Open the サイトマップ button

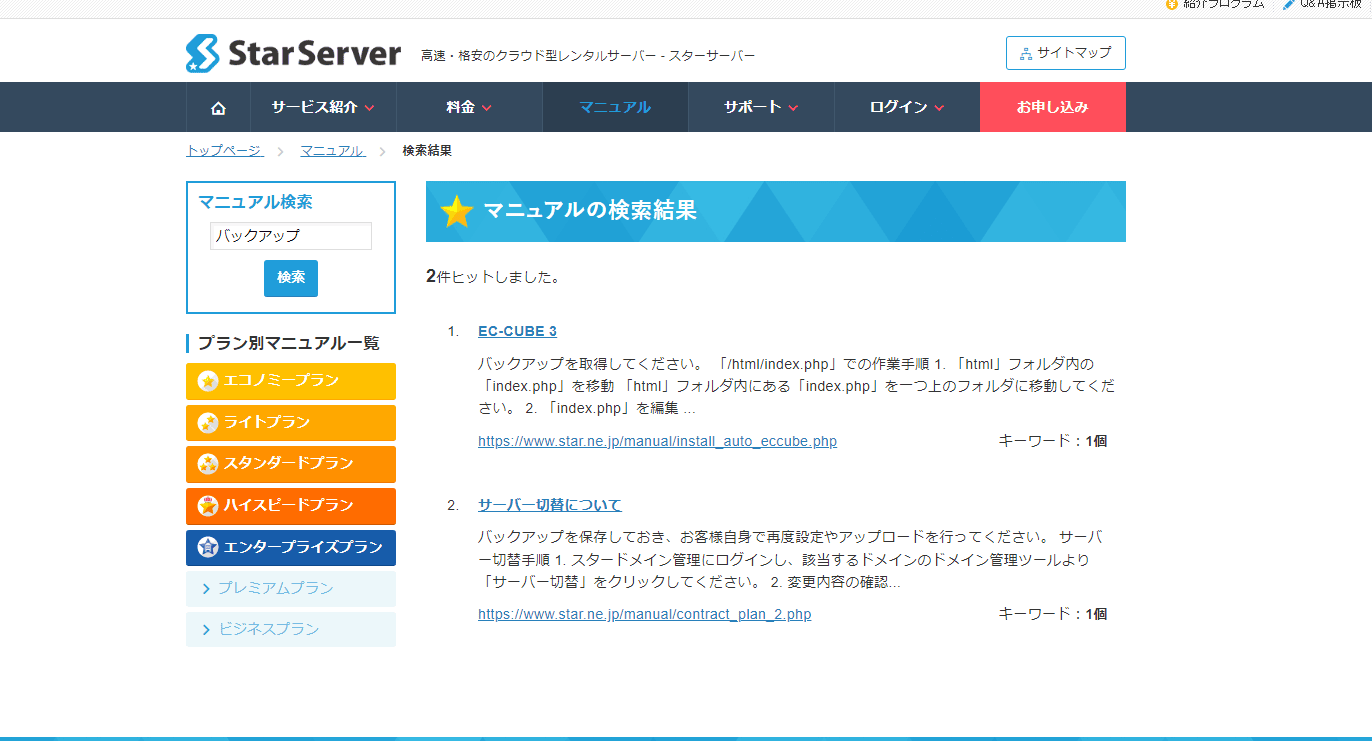pos(1065,53)
